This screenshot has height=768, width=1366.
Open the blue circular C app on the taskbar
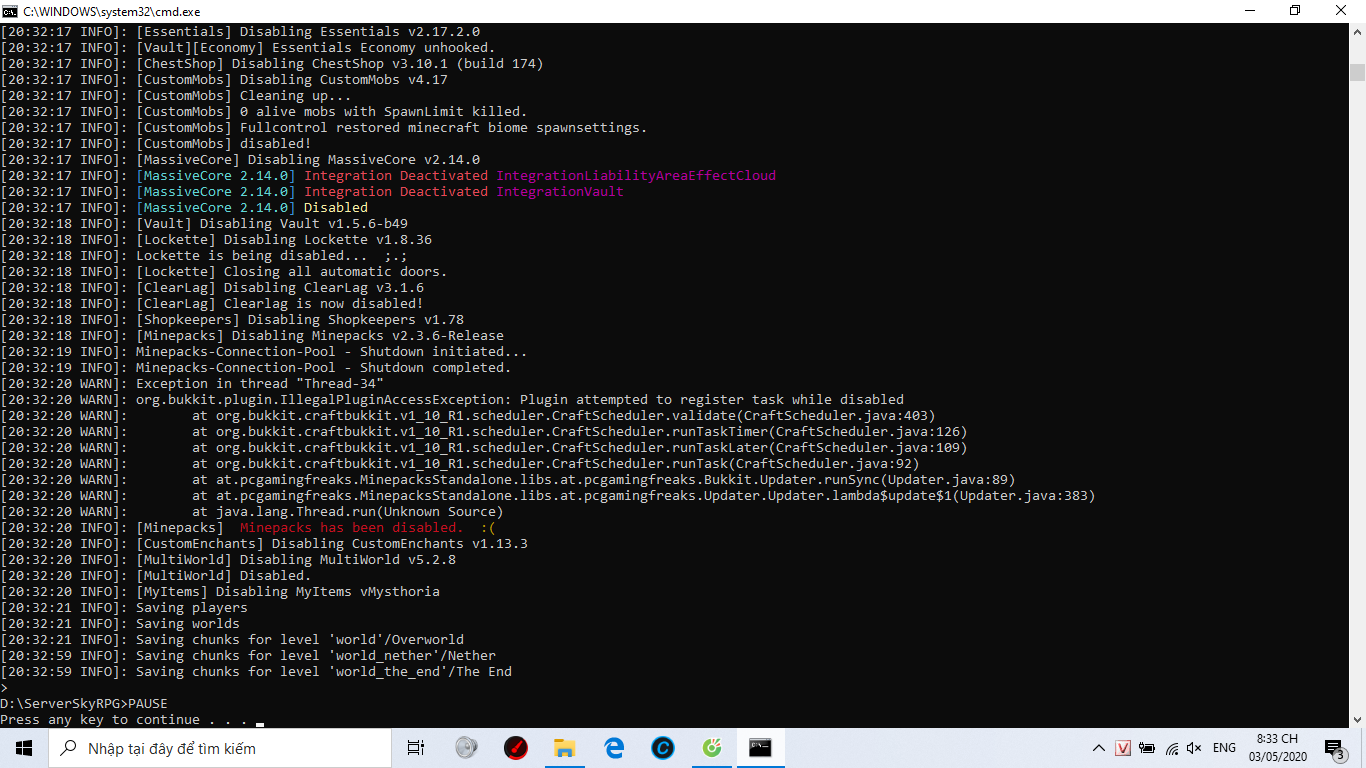(x=662, y=748)
